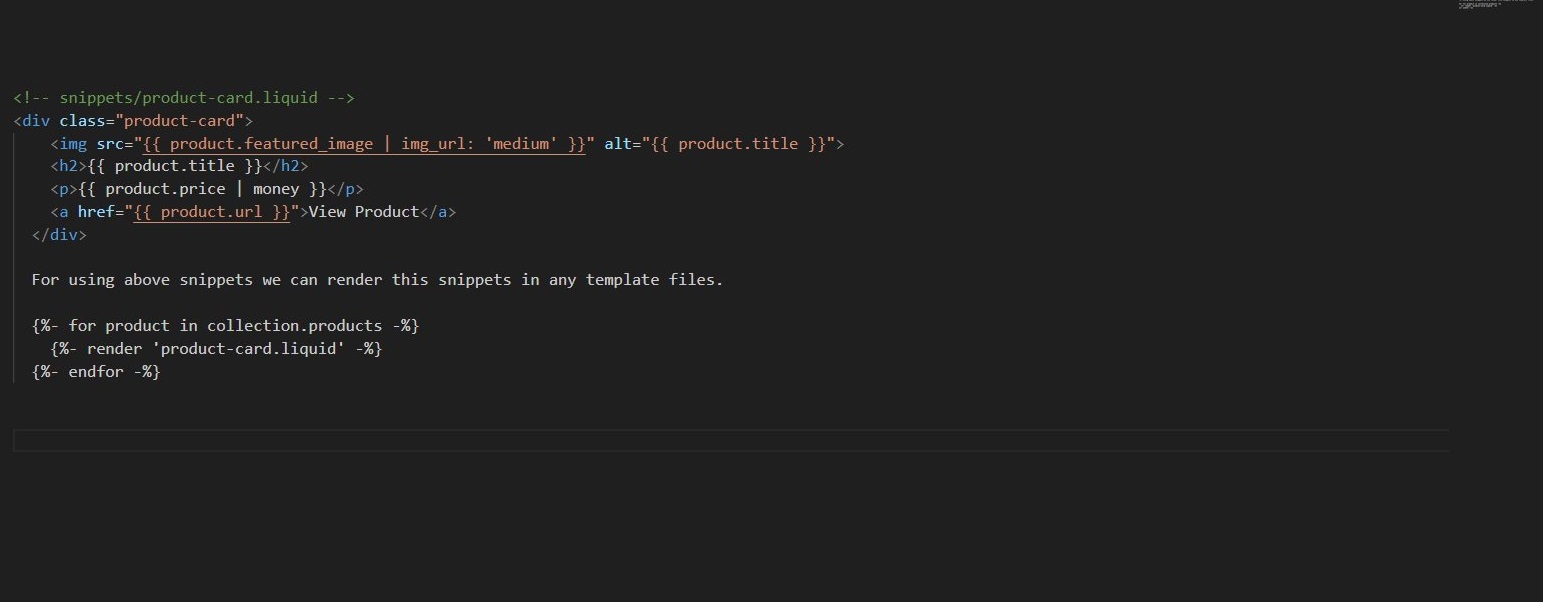Click the "View Product" anchor text
1543x602 pixels.
(364, 212)
